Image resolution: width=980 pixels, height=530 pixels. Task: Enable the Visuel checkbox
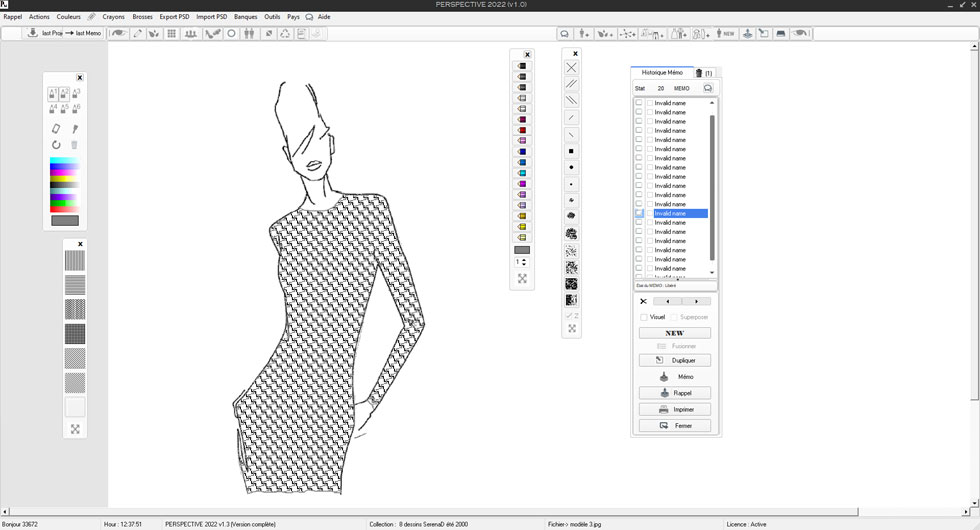[644, 317]
